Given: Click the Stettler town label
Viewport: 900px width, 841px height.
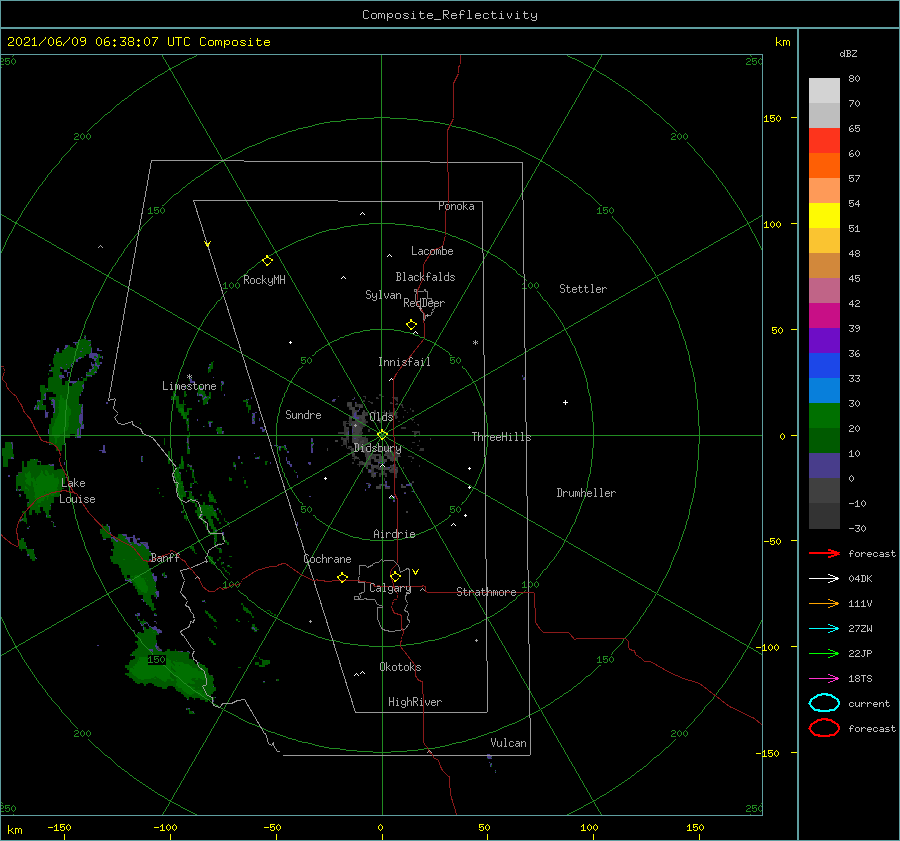Looking at the screenshot, I should 583,289.
